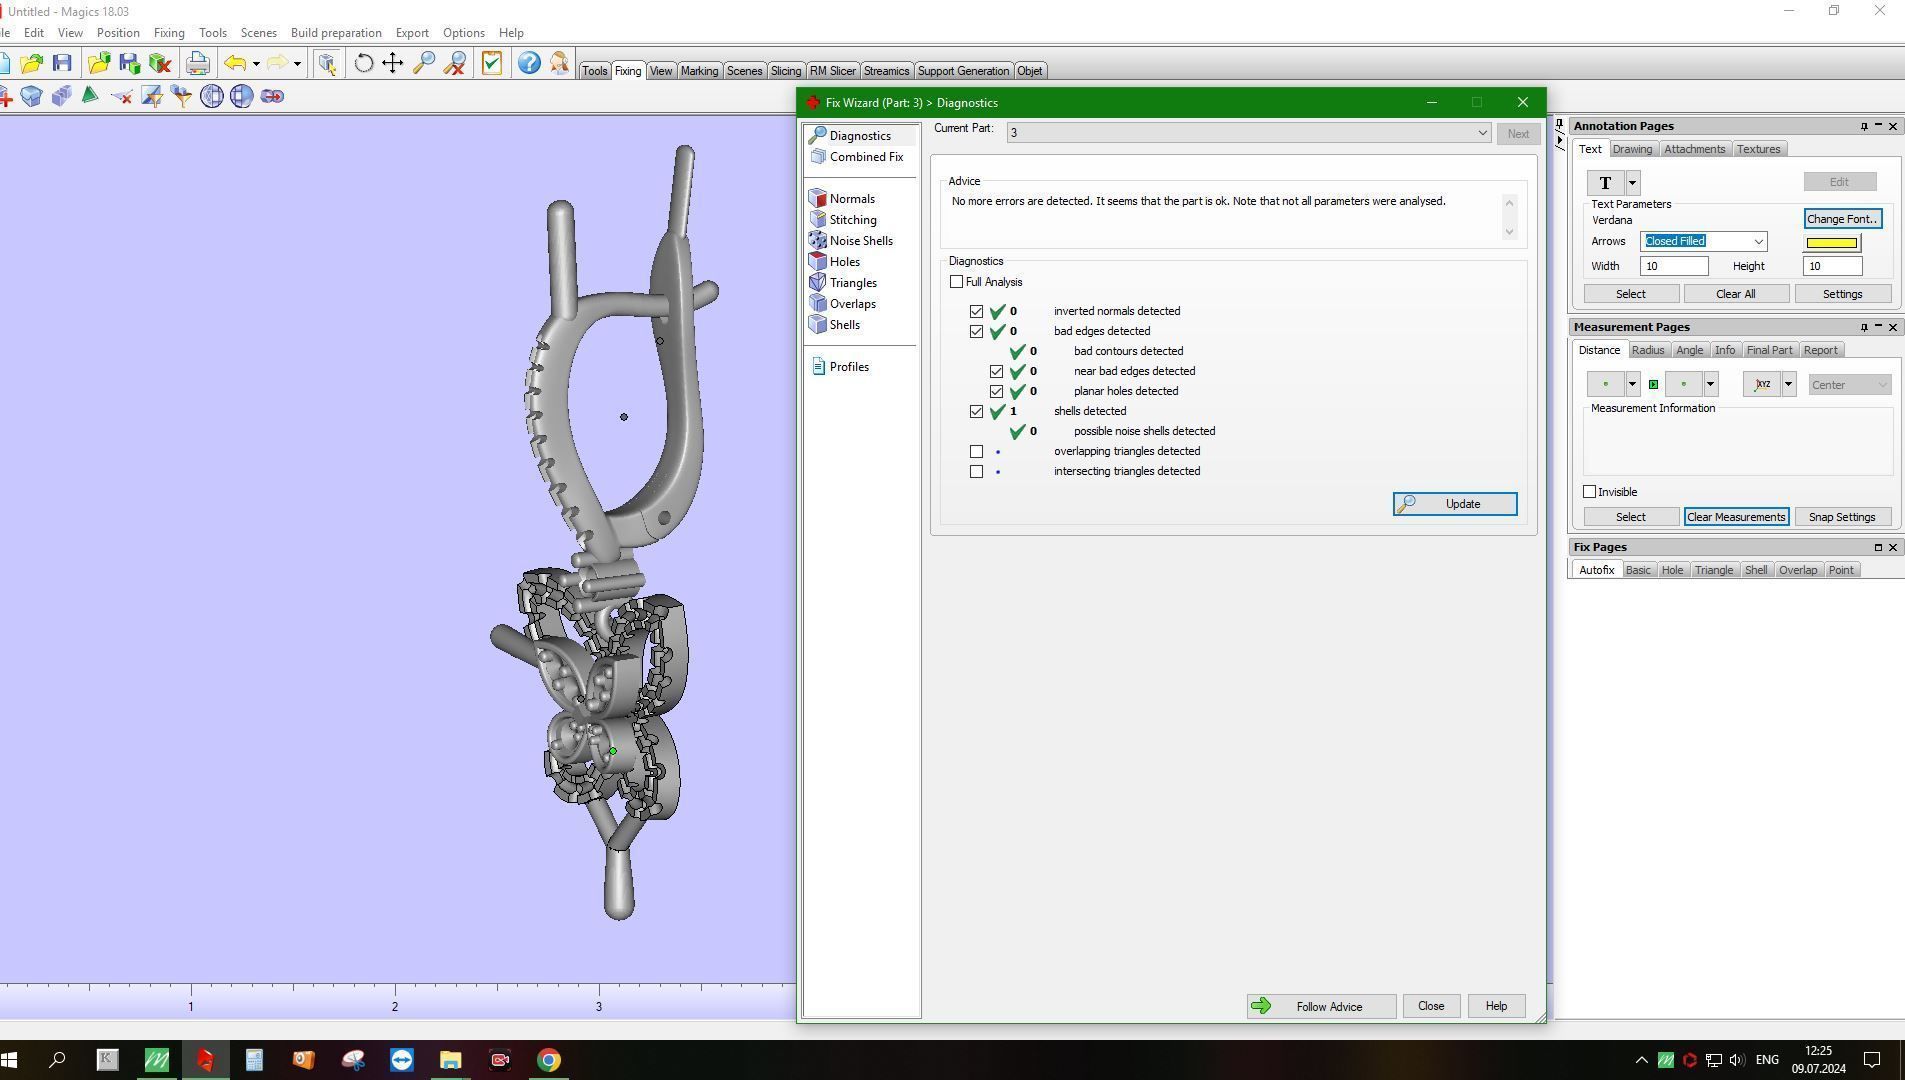Select the rotate view tool
Screen dimensions: 1905x1080
[x=364, y=64]
